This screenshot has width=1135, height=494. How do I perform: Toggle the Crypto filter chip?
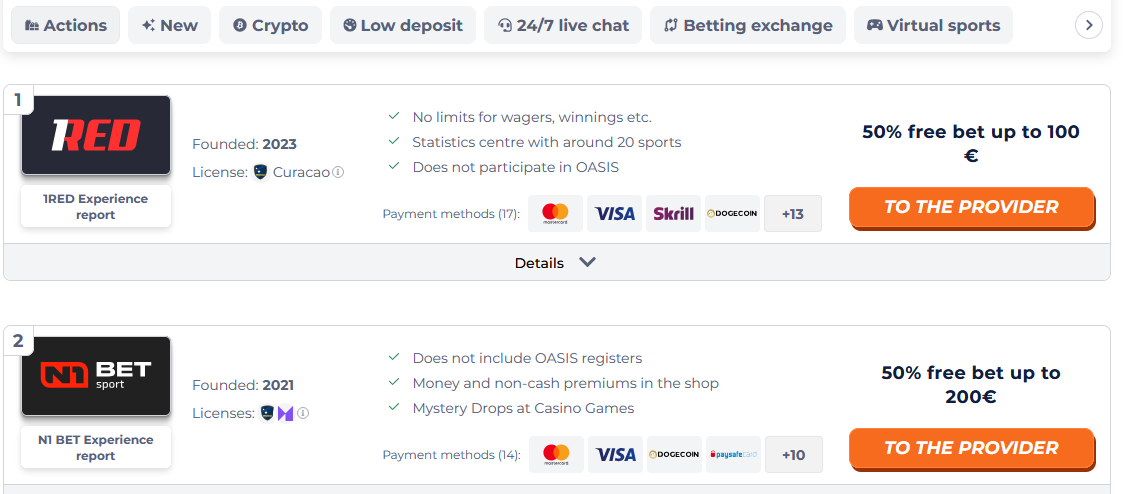tap(271, 25)
